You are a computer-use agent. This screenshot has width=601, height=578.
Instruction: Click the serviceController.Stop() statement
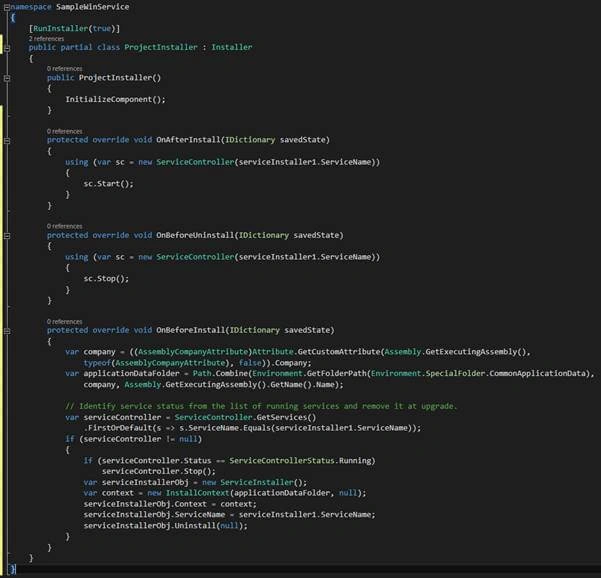[159, 471]
